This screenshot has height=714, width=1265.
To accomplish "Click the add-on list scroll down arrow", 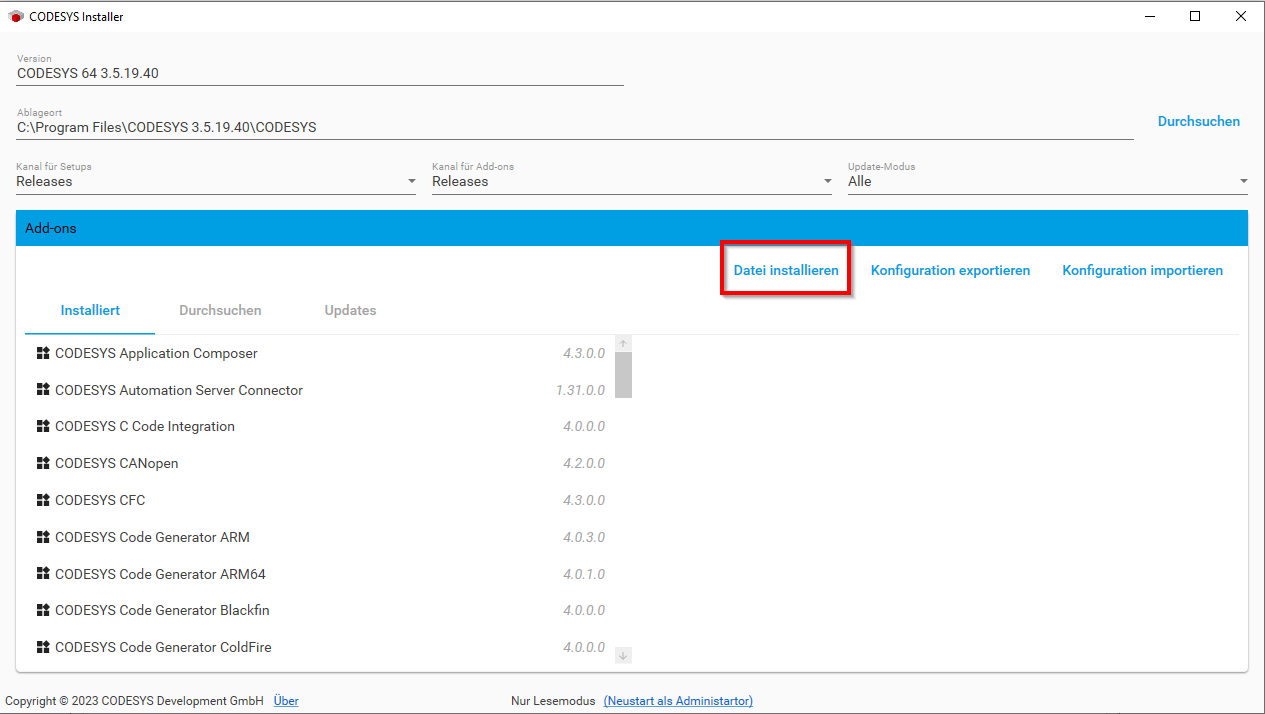I will click(623, 655).
